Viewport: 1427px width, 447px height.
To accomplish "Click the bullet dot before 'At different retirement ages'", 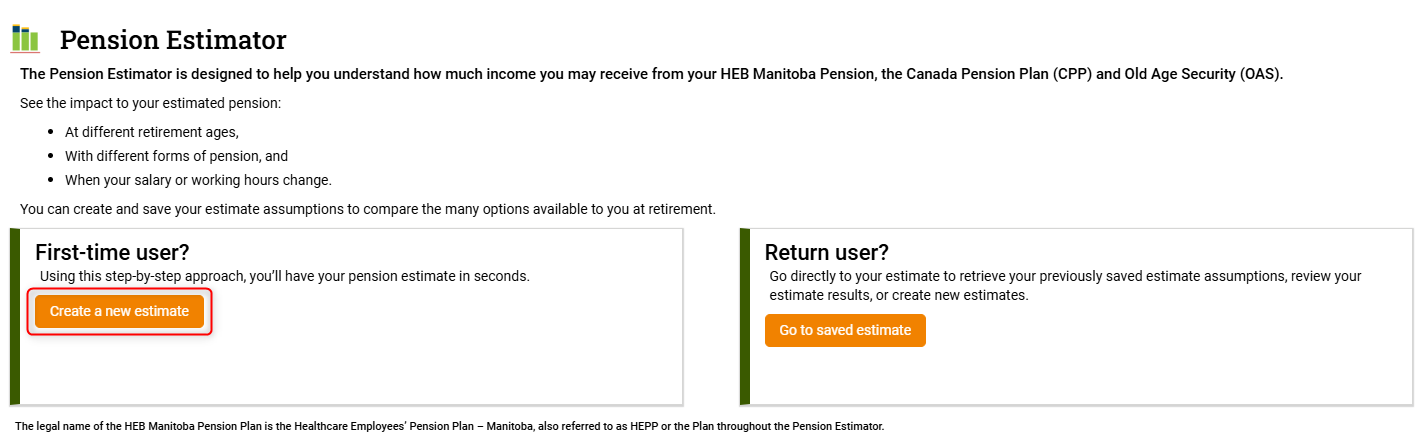I will 53,133.
